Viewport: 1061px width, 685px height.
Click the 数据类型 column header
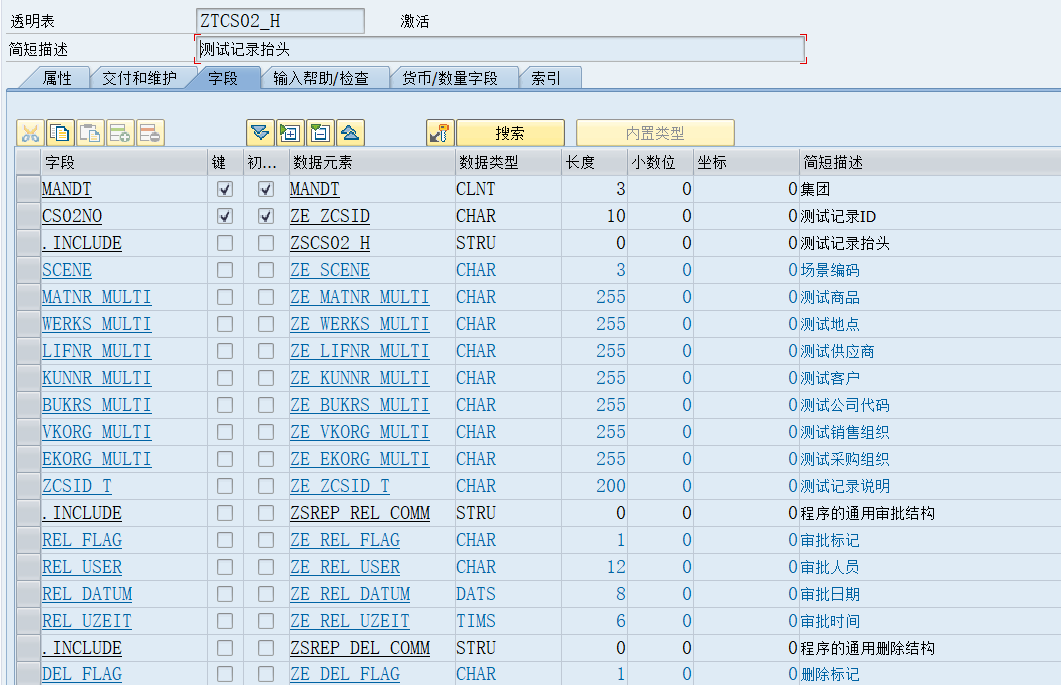509,162
